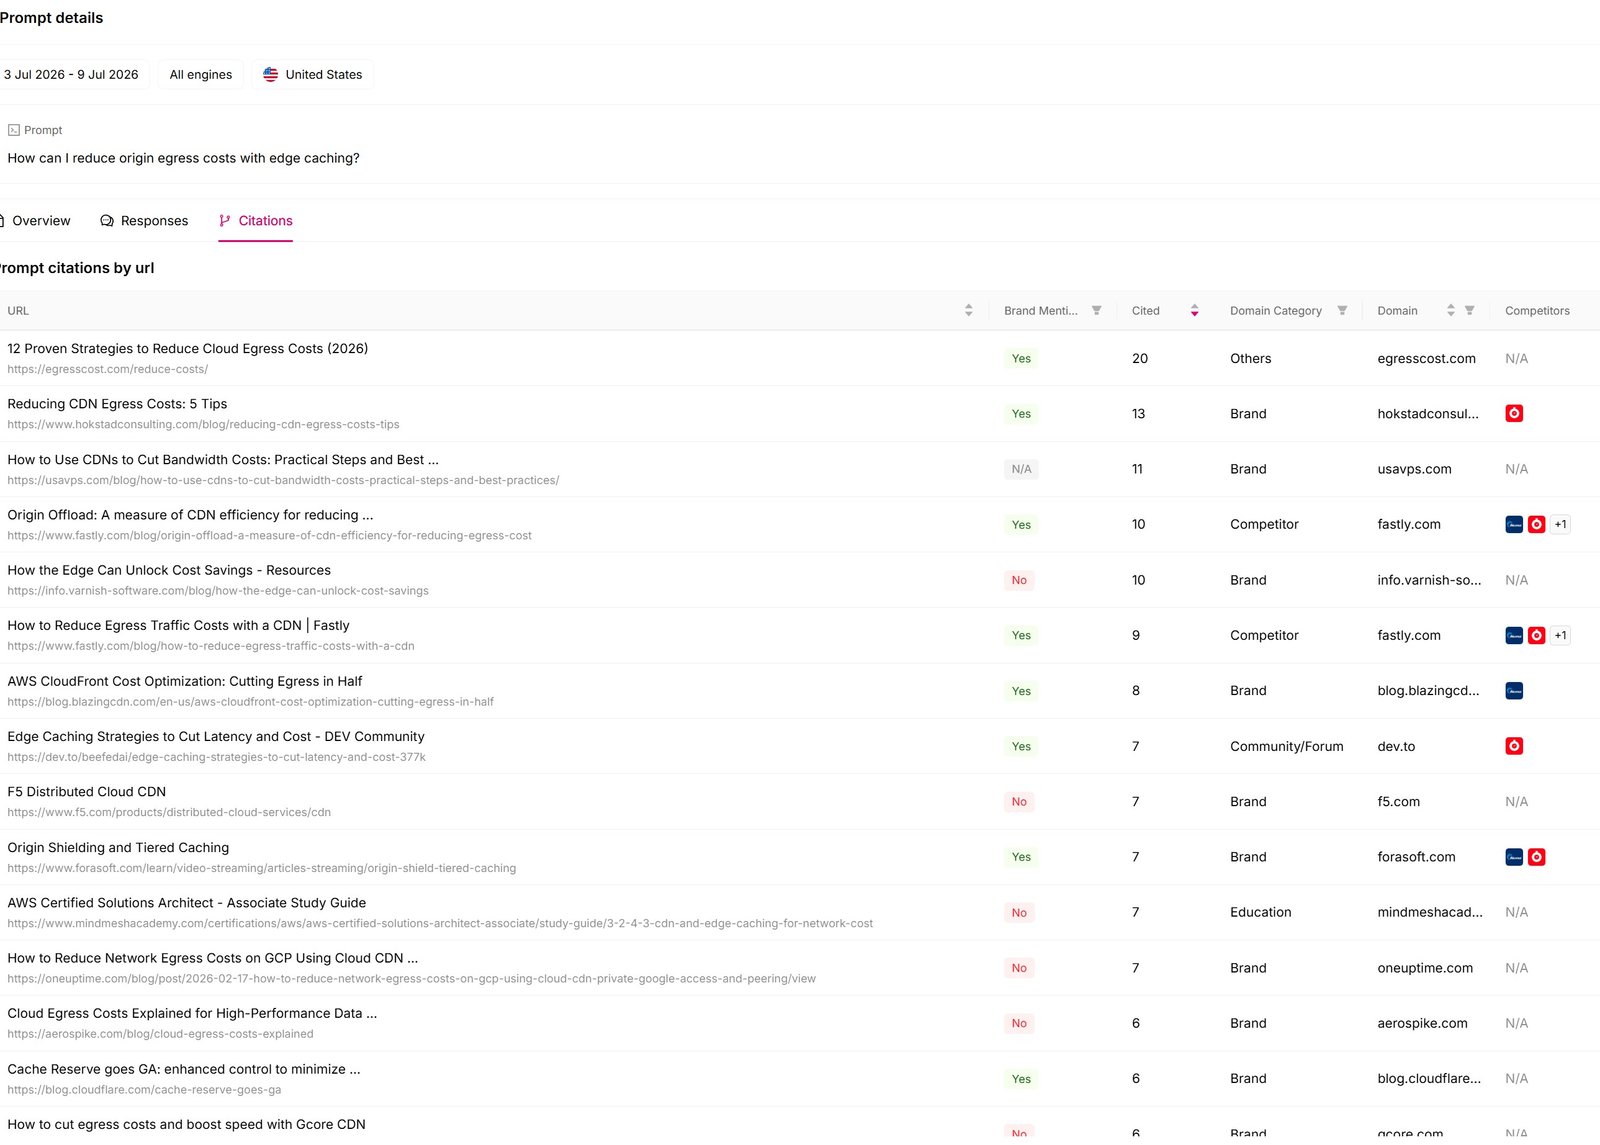Sort by the Cited column arrows

pos(1194,311)
